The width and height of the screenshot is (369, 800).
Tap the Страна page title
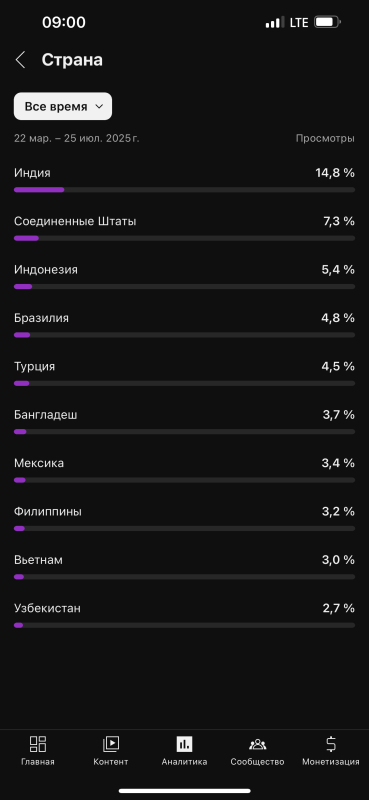pyautogui.click(x=72, y=60)
